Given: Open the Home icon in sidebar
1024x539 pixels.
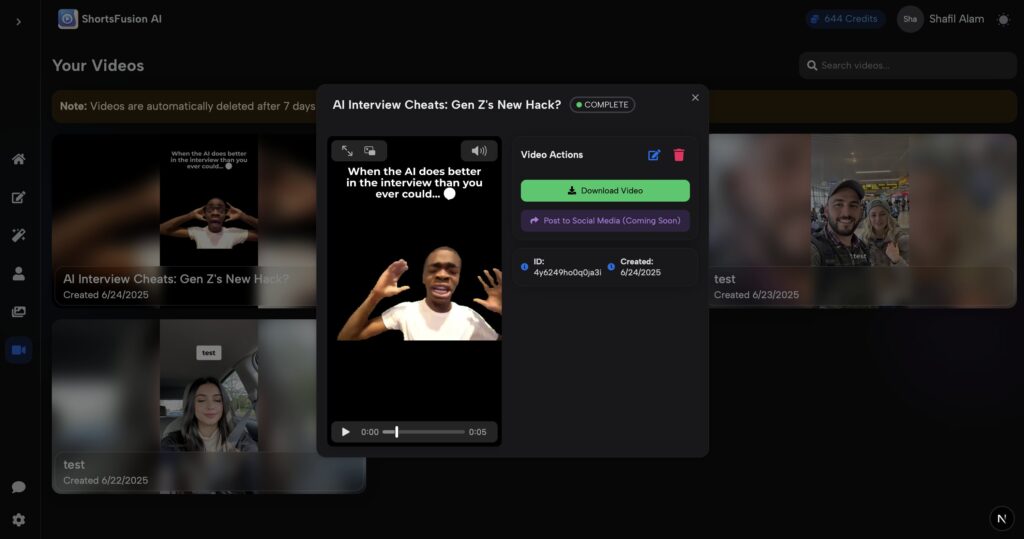Looking at the screenshot, I should point(18,159).
